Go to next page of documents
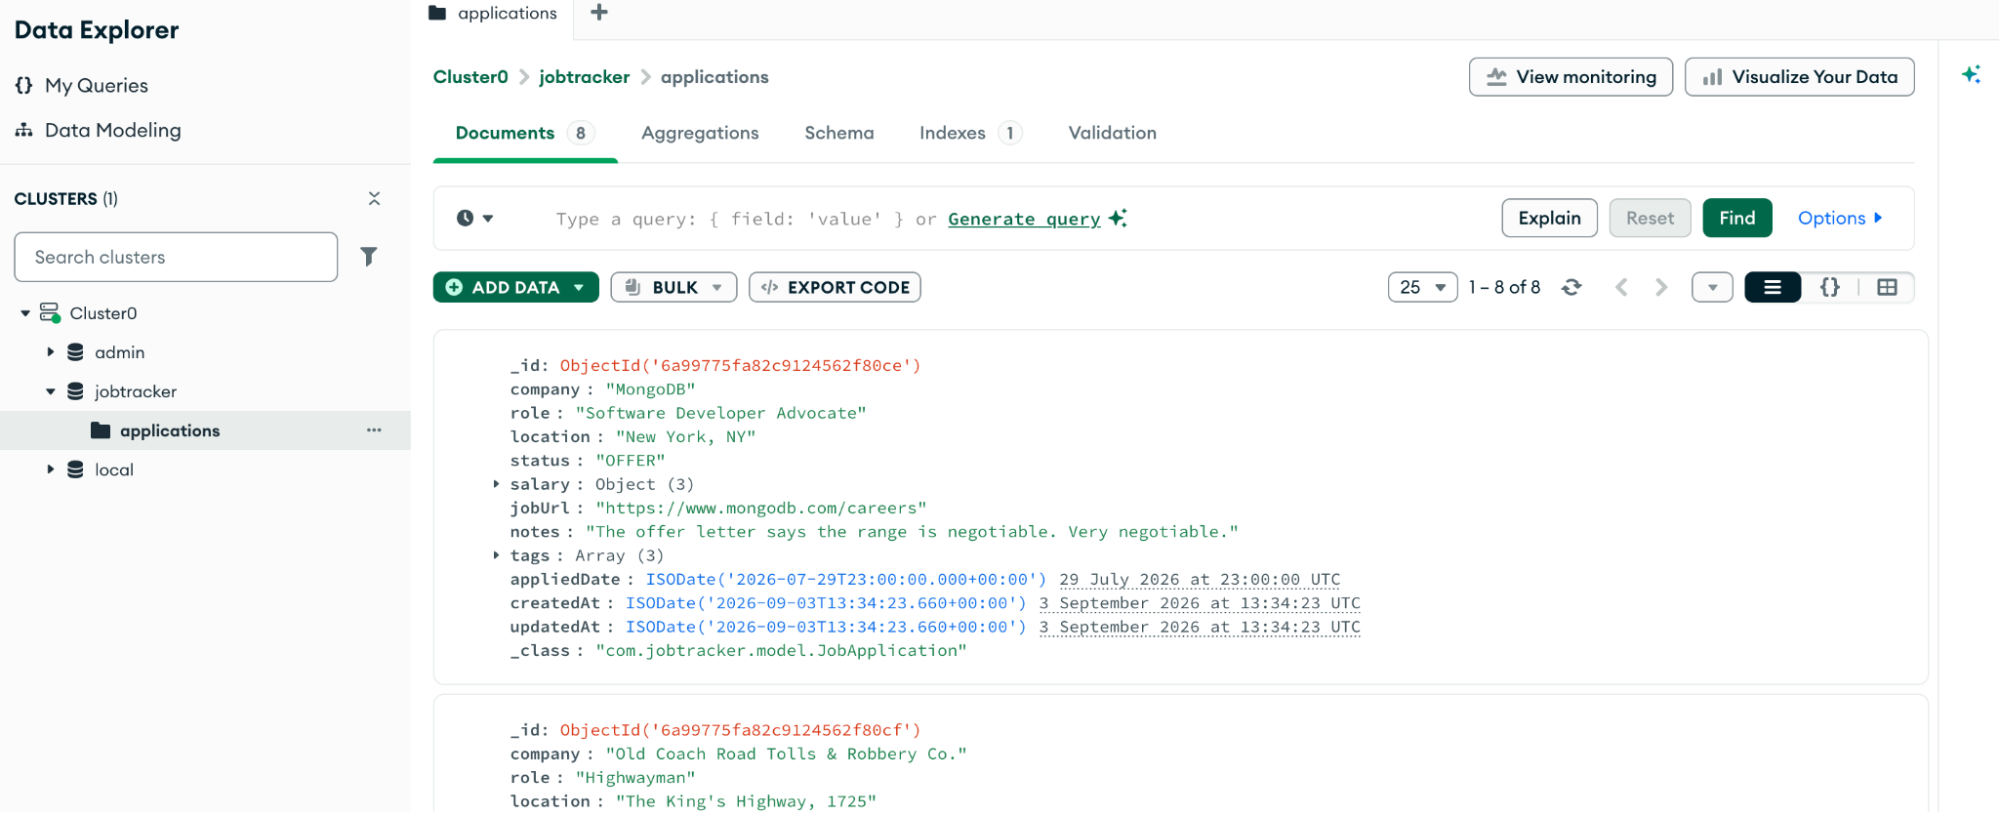Viewport: 1999px width, 813px height. (1661, 287)
